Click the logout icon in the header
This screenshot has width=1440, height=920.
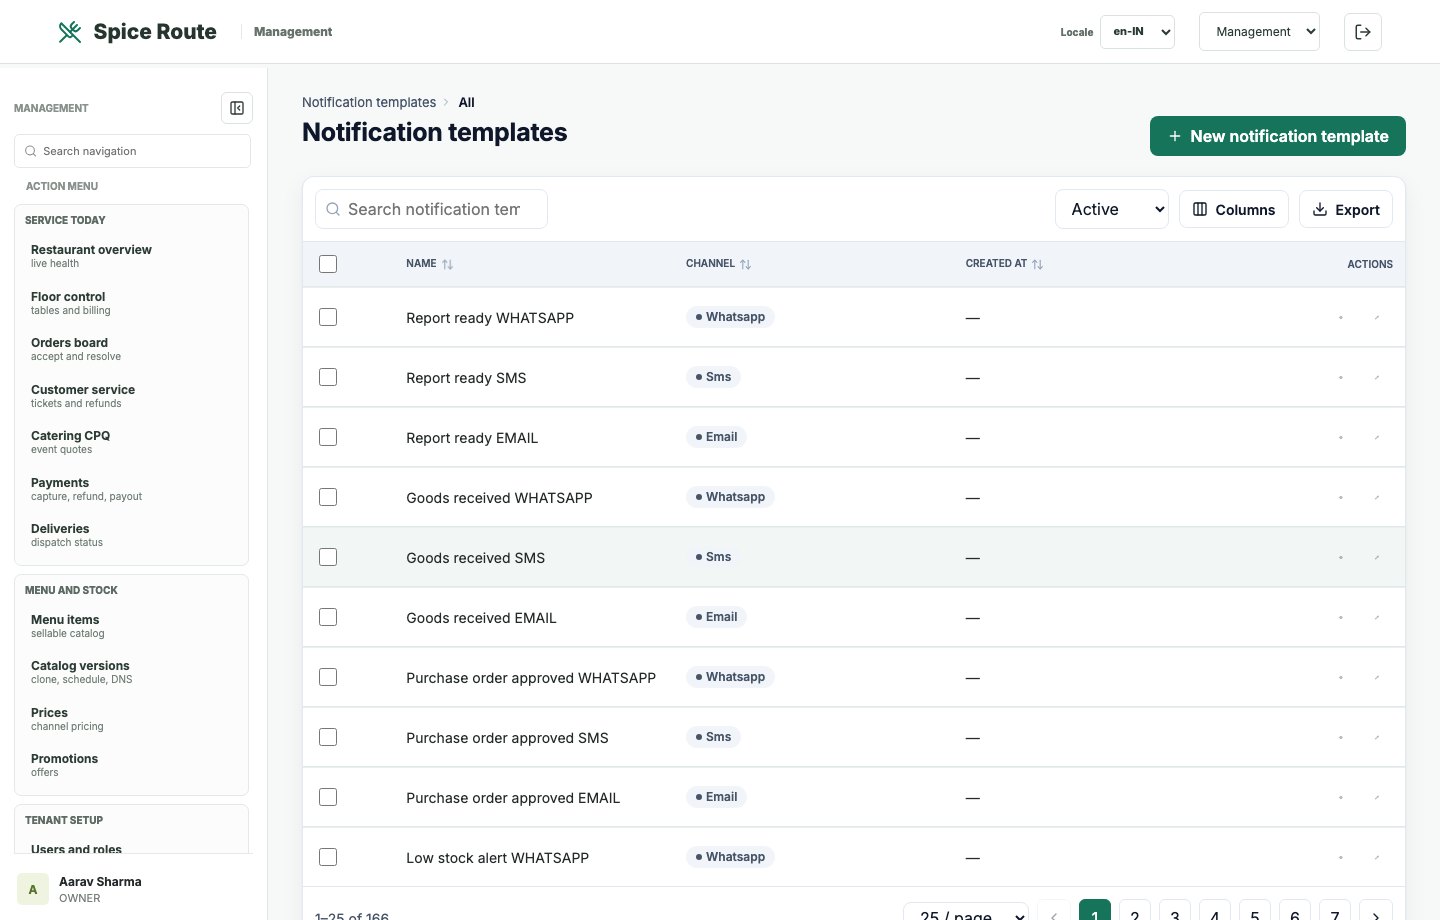1363,32
